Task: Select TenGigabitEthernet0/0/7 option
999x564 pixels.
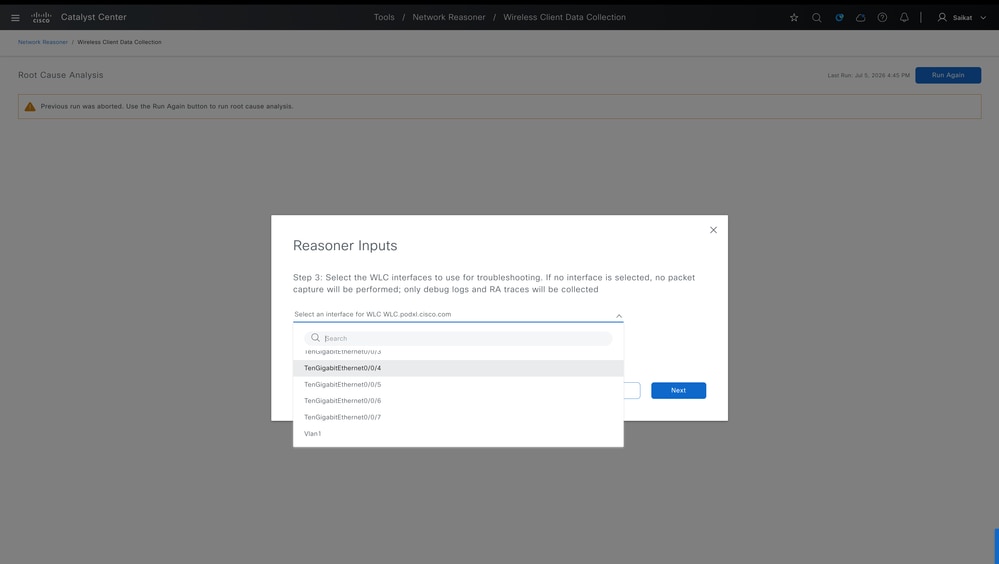Action: tap(458, 417)
